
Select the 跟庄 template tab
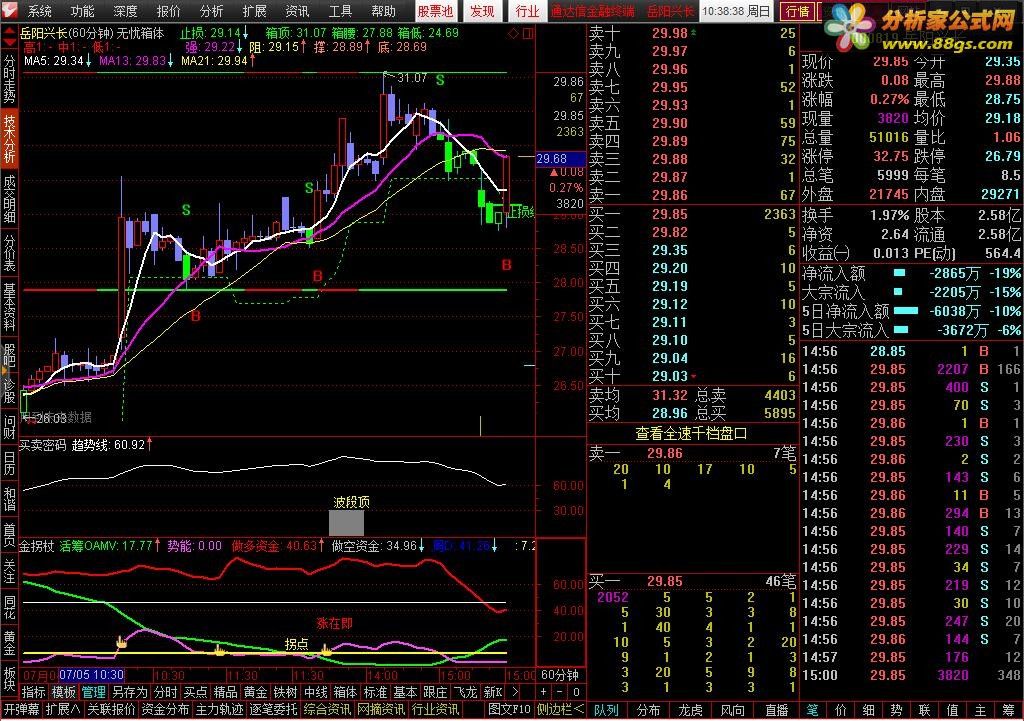435,692
